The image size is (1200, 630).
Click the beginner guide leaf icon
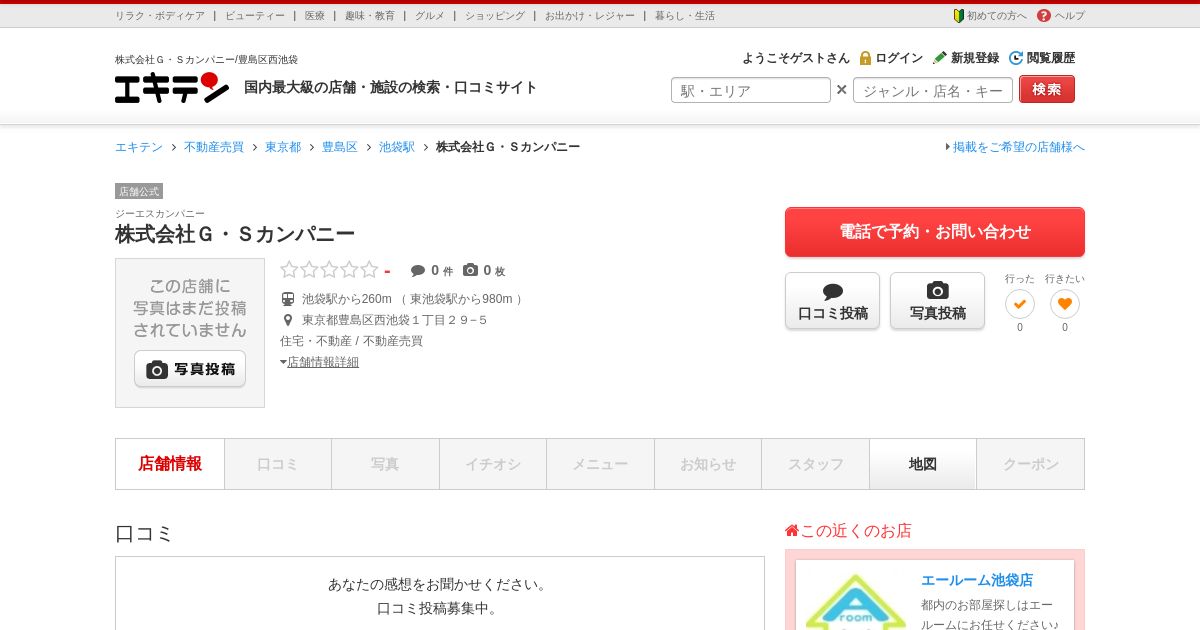click(958, 16)
